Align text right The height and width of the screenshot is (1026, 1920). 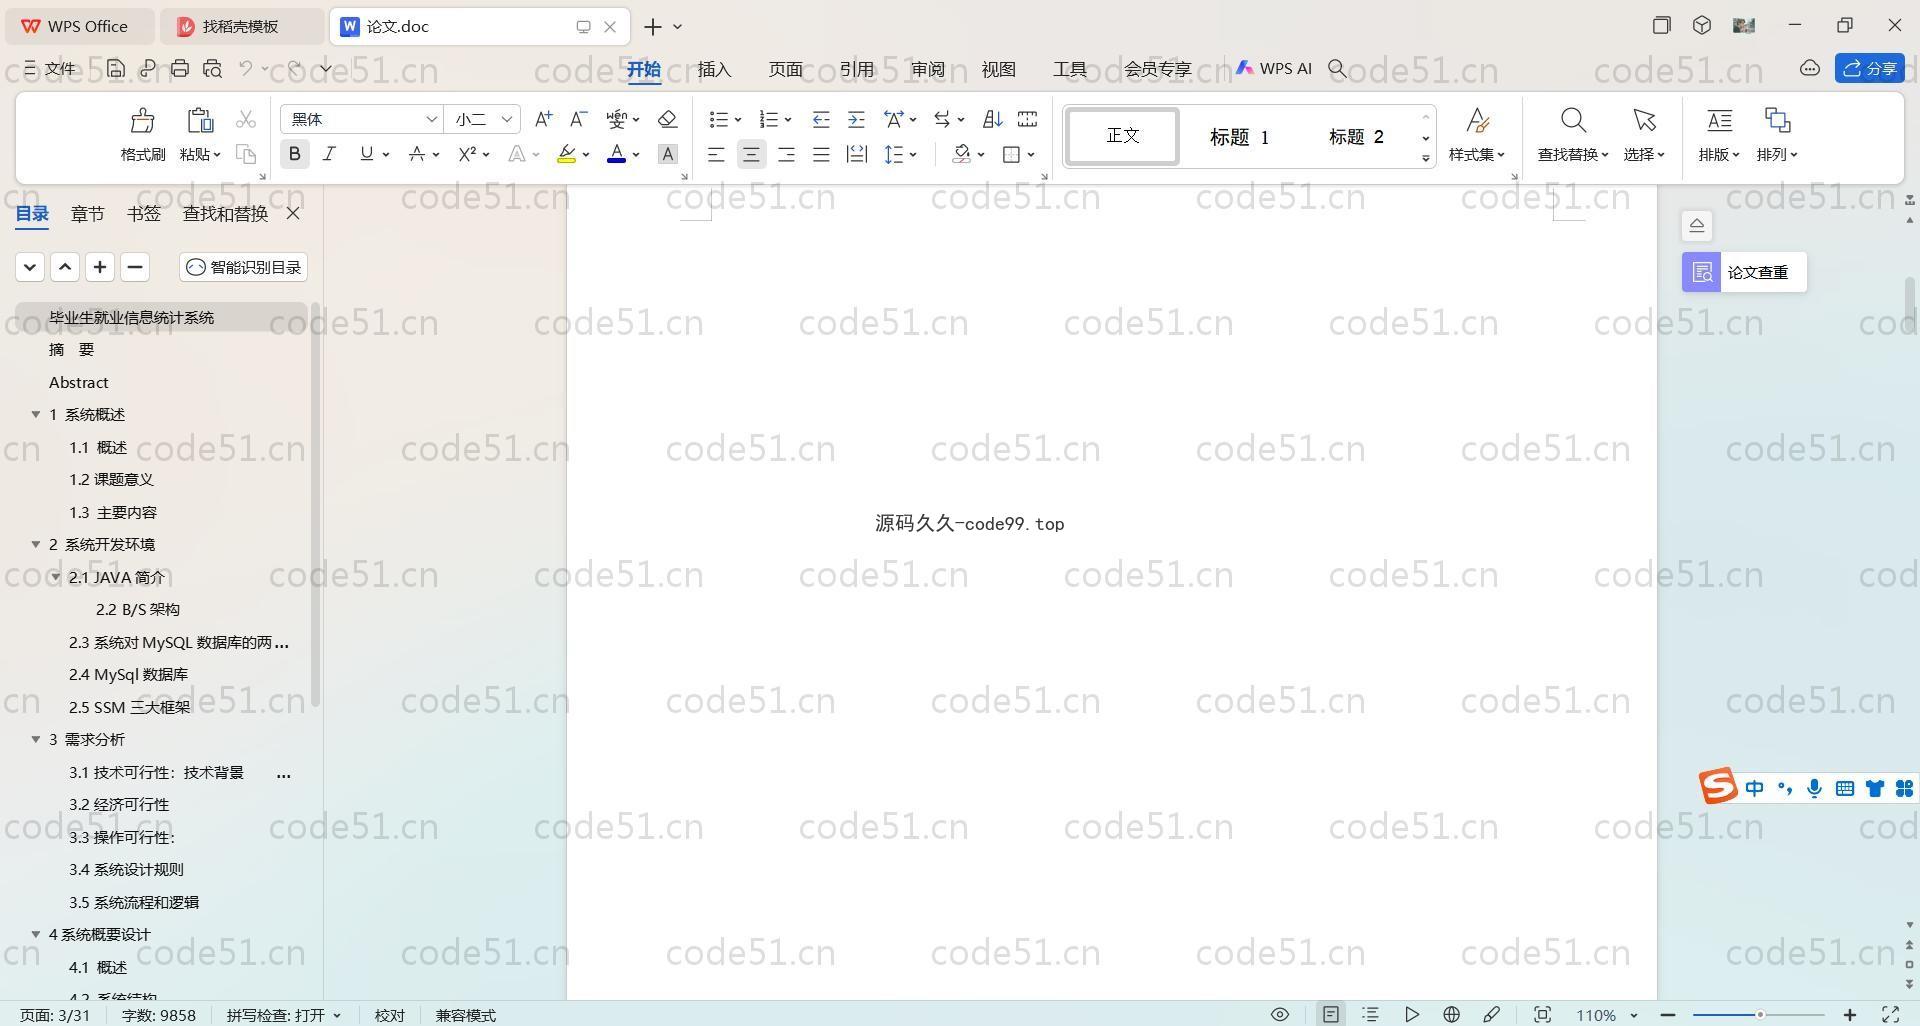(x=786, y=154)
